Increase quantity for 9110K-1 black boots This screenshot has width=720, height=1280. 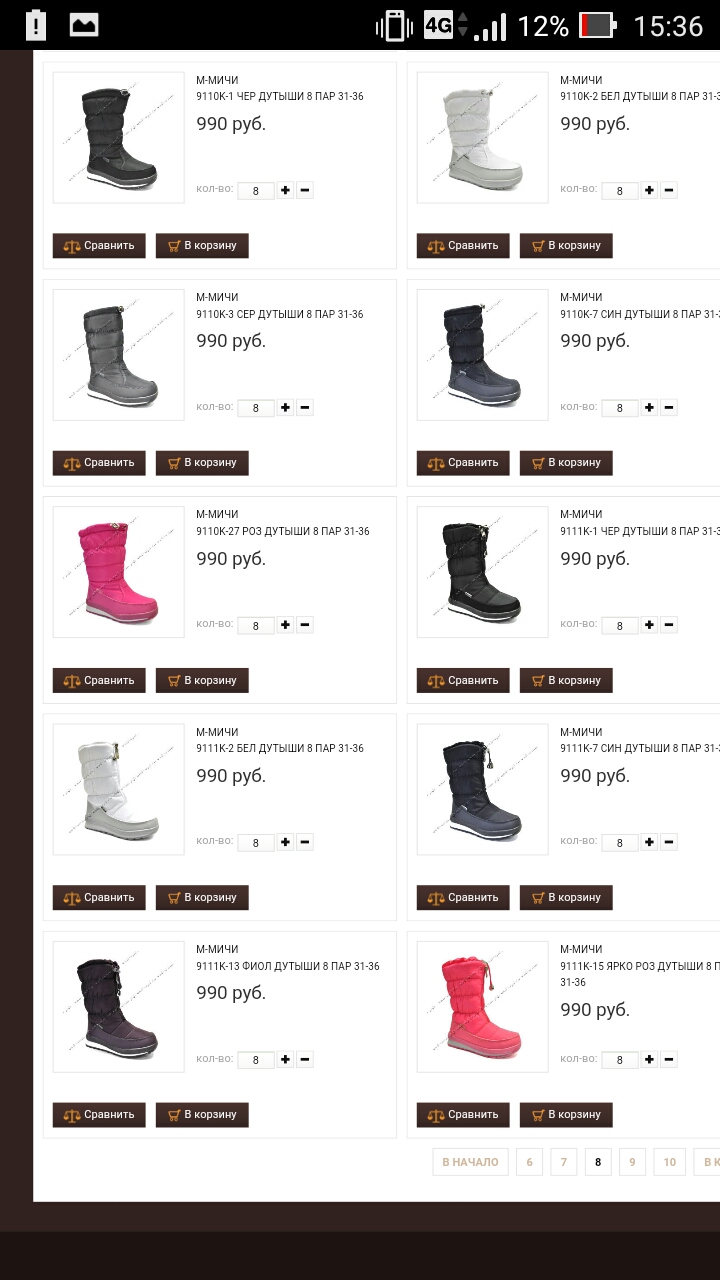pos(285,190)
